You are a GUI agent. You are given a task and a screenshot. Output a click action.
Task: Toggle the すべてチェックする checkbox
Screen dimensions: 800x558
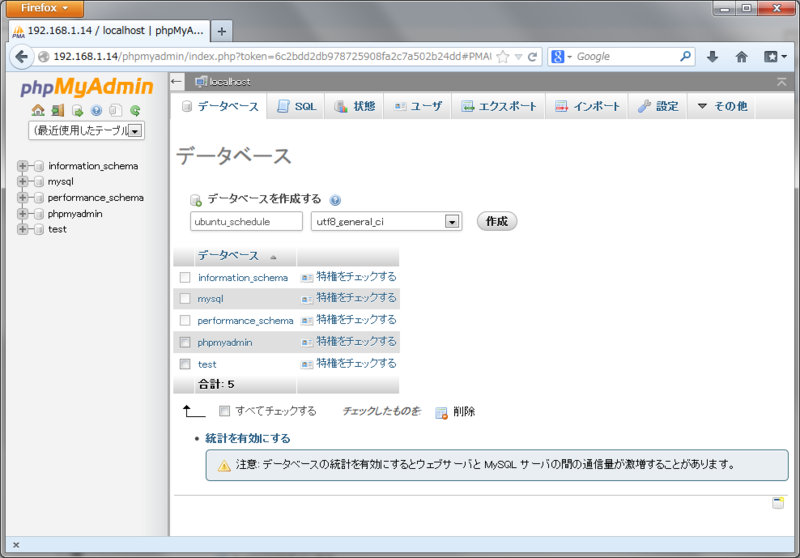224,411
